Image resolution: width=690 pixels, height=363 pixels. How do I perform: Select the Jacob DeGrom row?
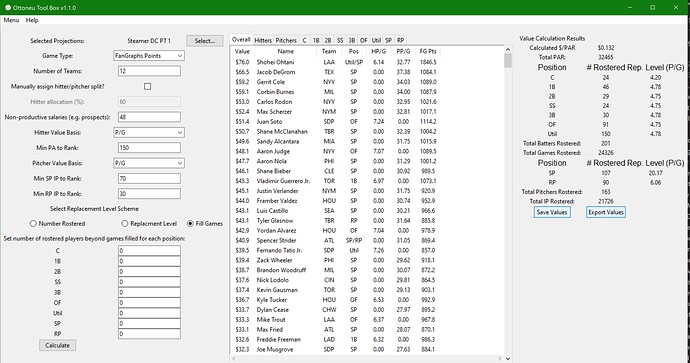click(335, 72)
